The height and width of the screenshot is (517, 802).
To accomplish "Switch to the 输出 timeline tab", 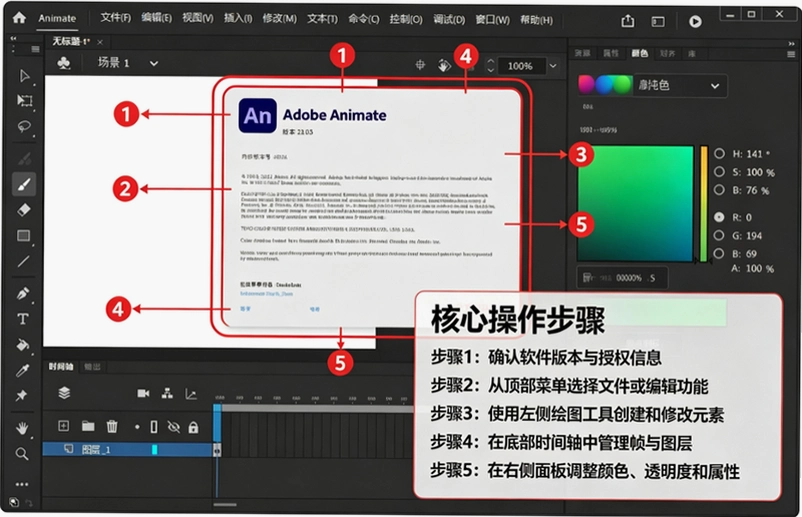I will (x=92, y=367).
